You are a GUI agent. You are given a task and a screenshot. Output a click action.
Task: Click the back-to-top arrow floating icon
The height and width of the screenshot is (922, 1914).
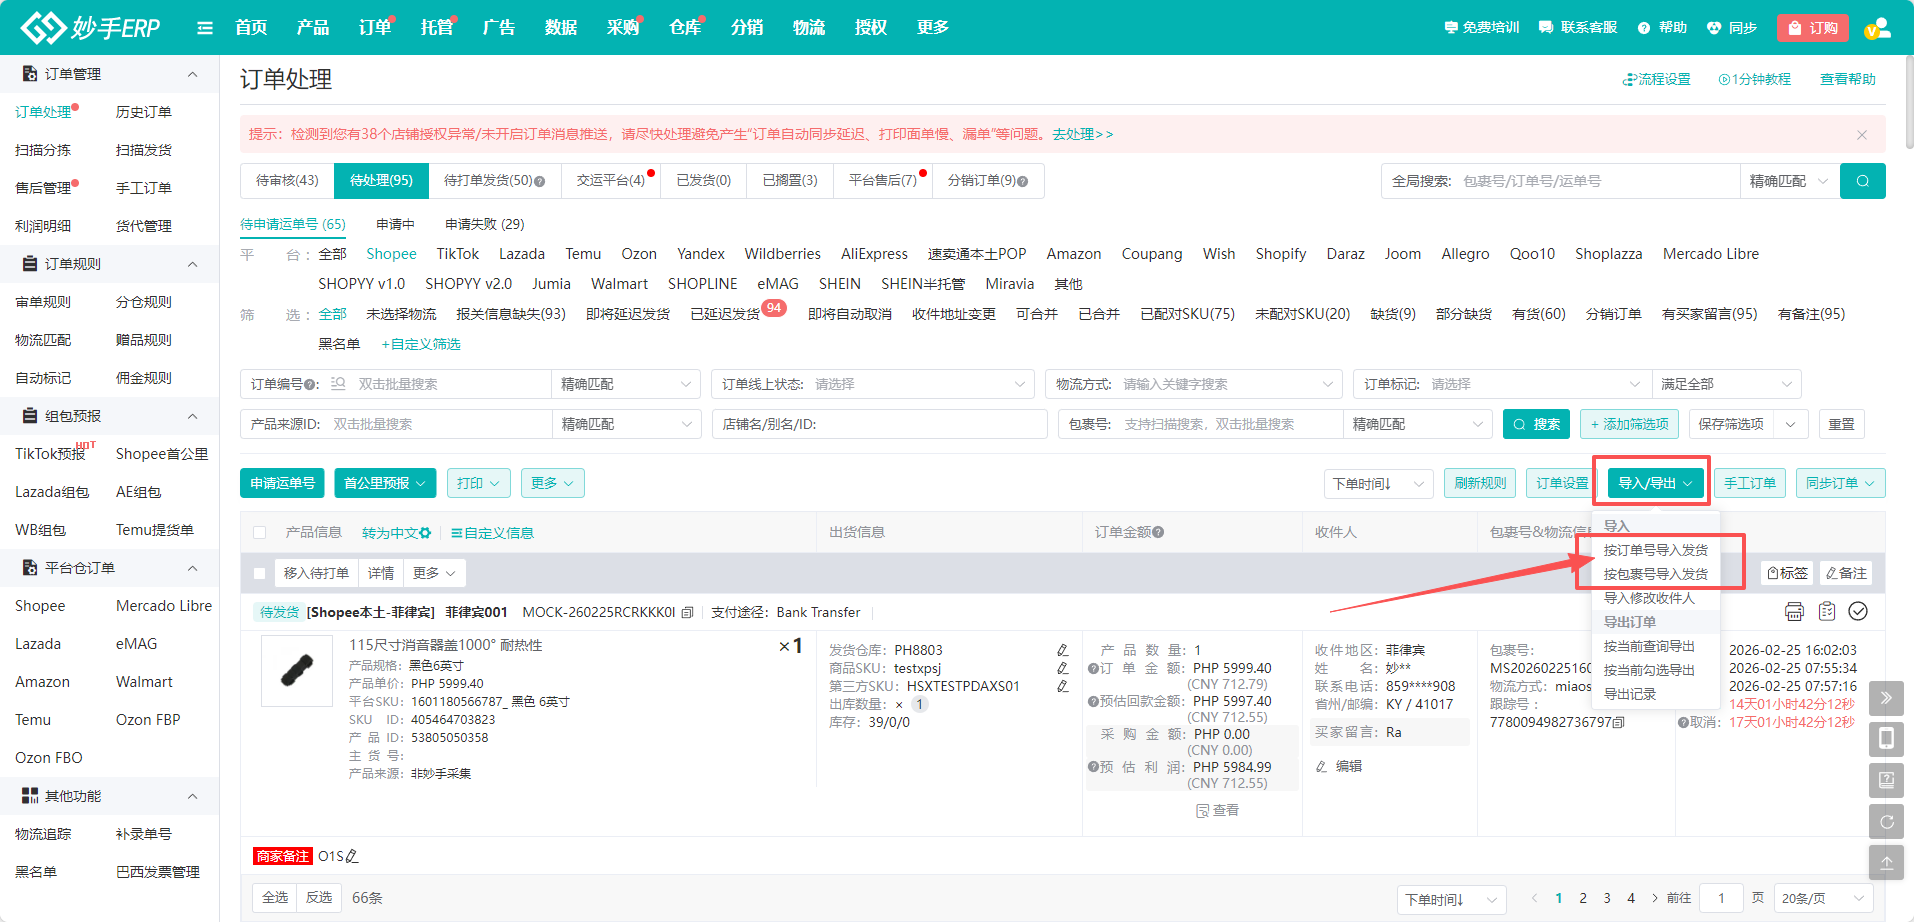pos(1886,863)
